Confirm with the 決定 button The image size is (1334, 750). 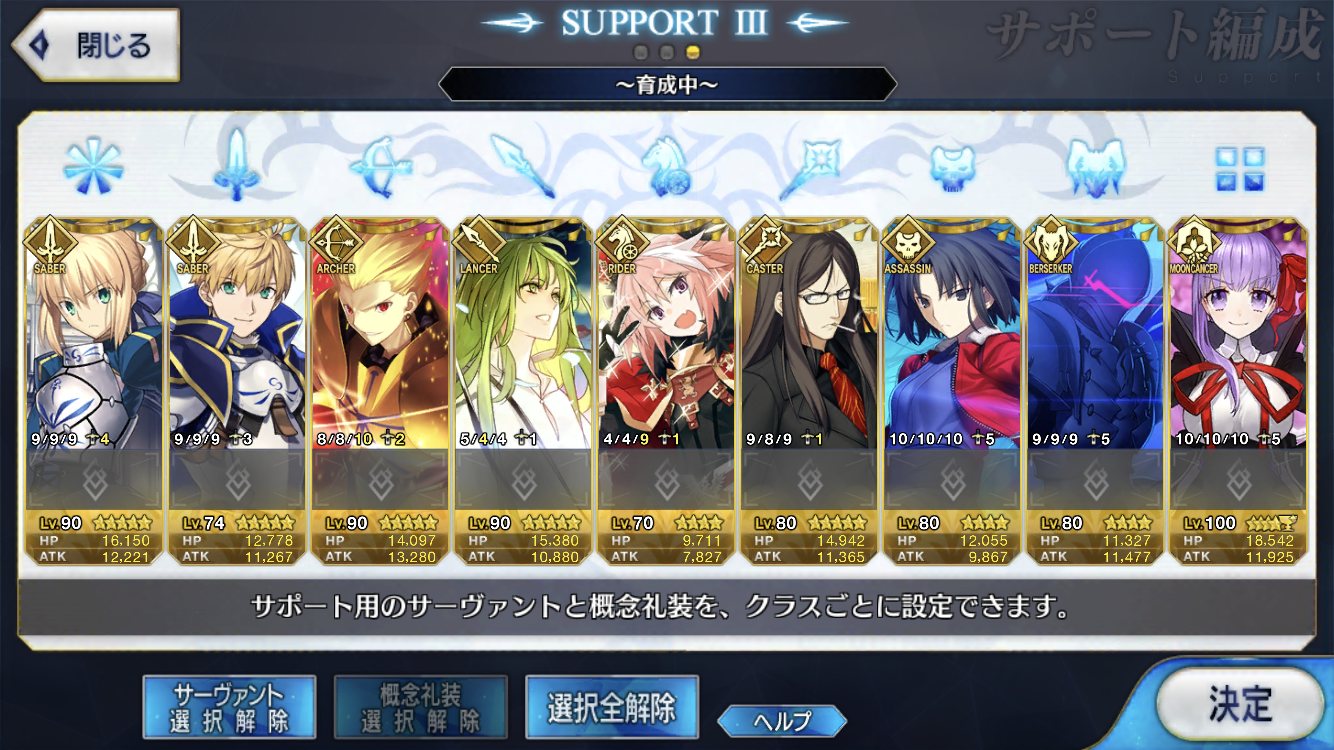pos(1240,704)
